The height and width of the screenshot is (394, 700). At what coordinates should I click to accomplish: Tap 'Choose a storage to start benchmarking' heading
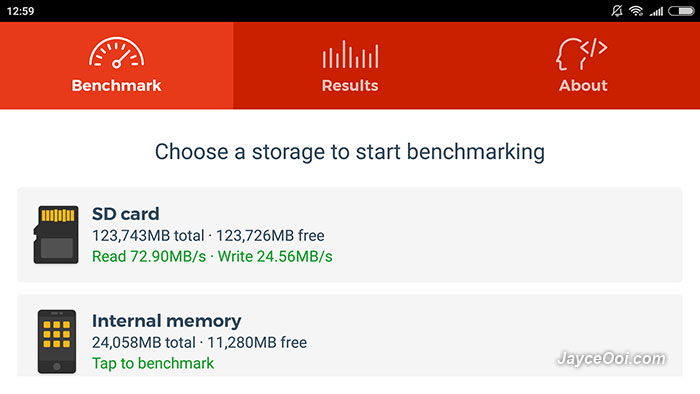pos(350,152)
